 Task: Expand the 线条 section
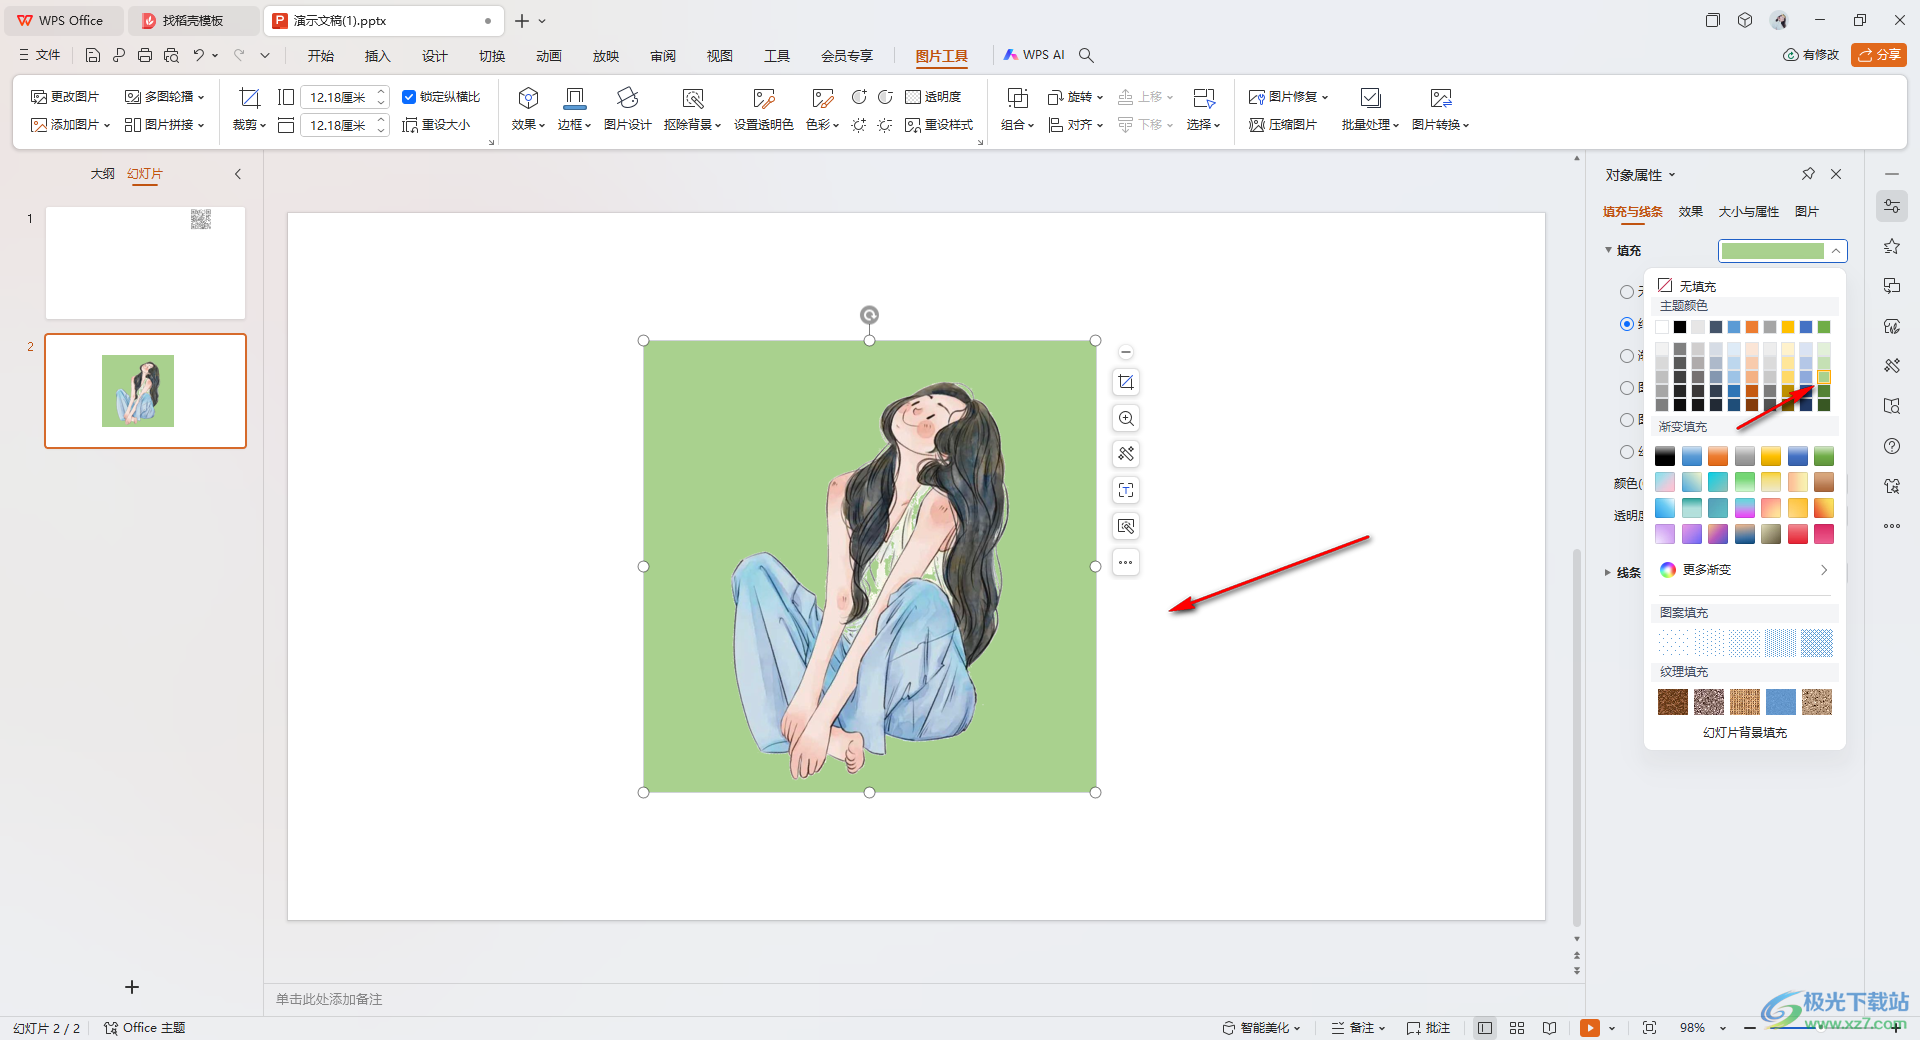1608,573
